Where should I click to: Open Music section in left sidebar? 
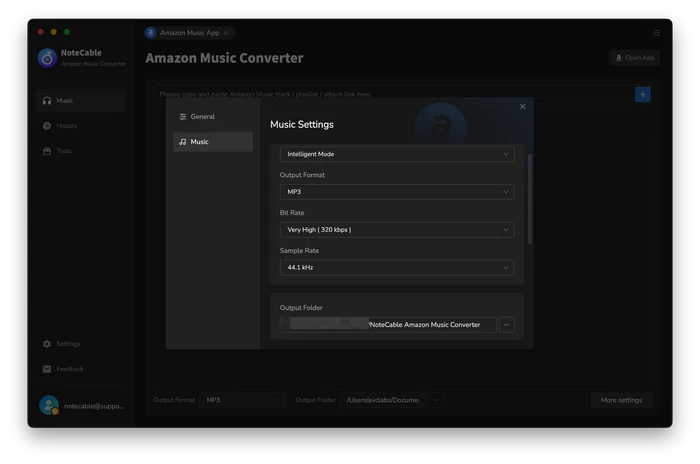[x=81, y=100]
